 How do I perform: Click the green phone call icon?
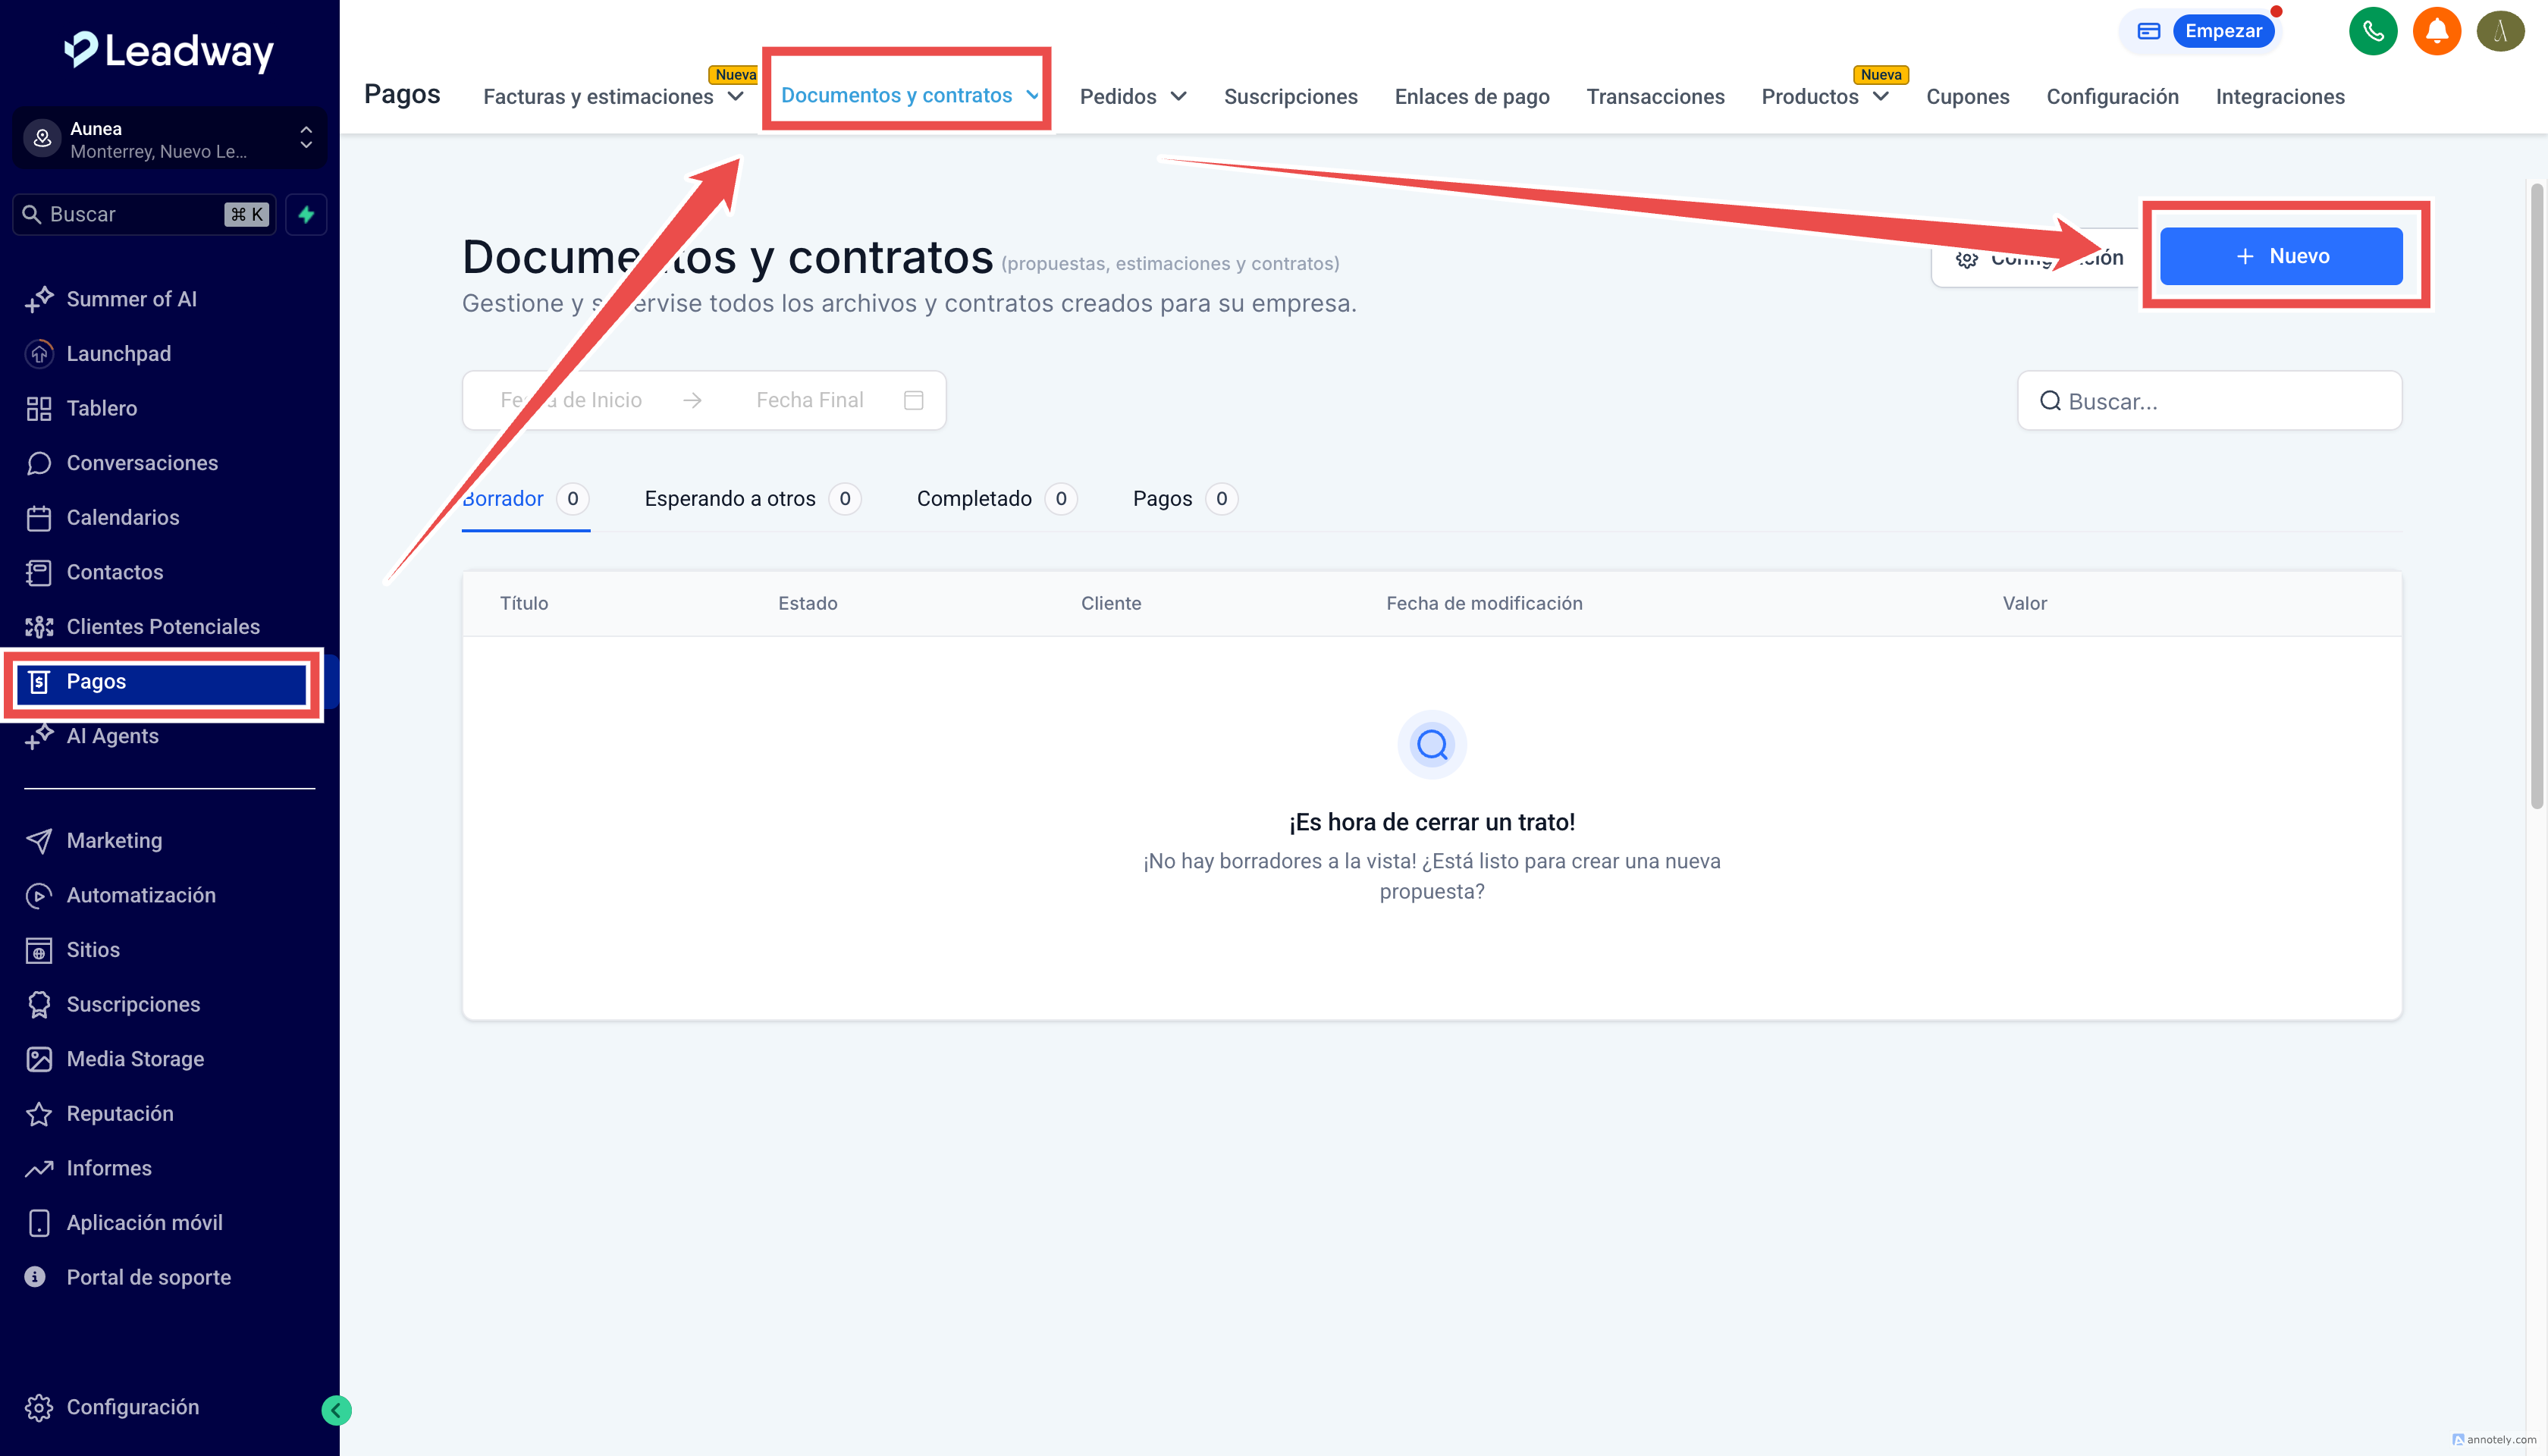point(2372,31)
